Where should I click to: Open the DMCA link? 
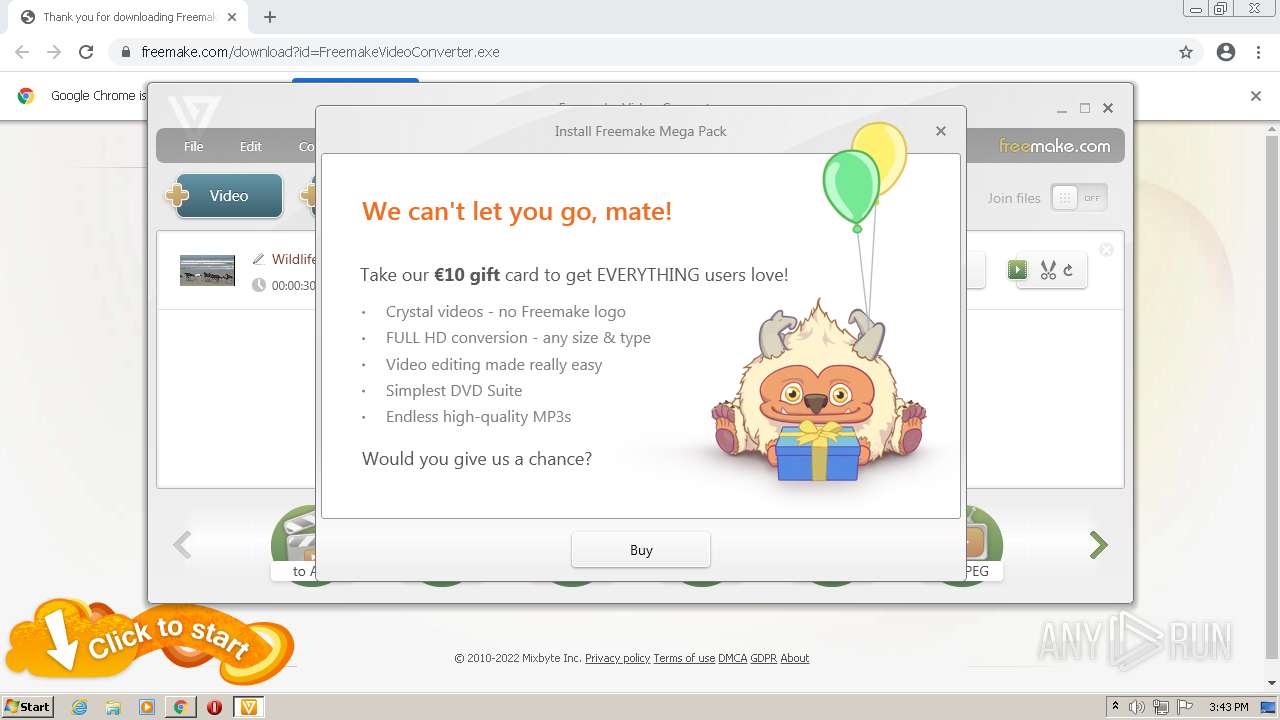click(732, 658)
